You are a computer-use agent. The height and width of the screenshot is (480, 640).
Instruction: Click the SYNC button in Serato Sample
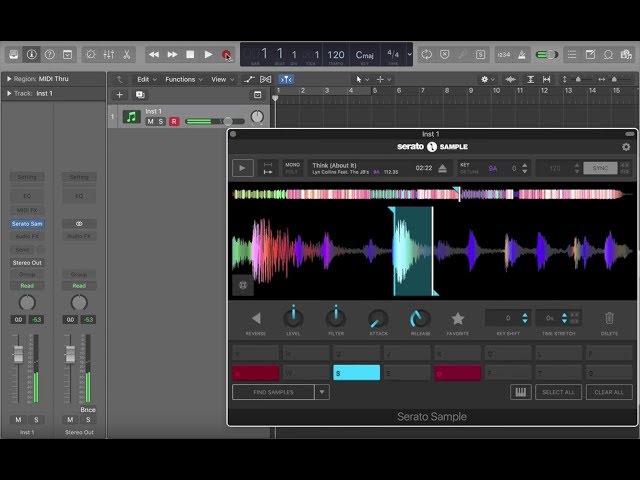[x=600, y=168]
